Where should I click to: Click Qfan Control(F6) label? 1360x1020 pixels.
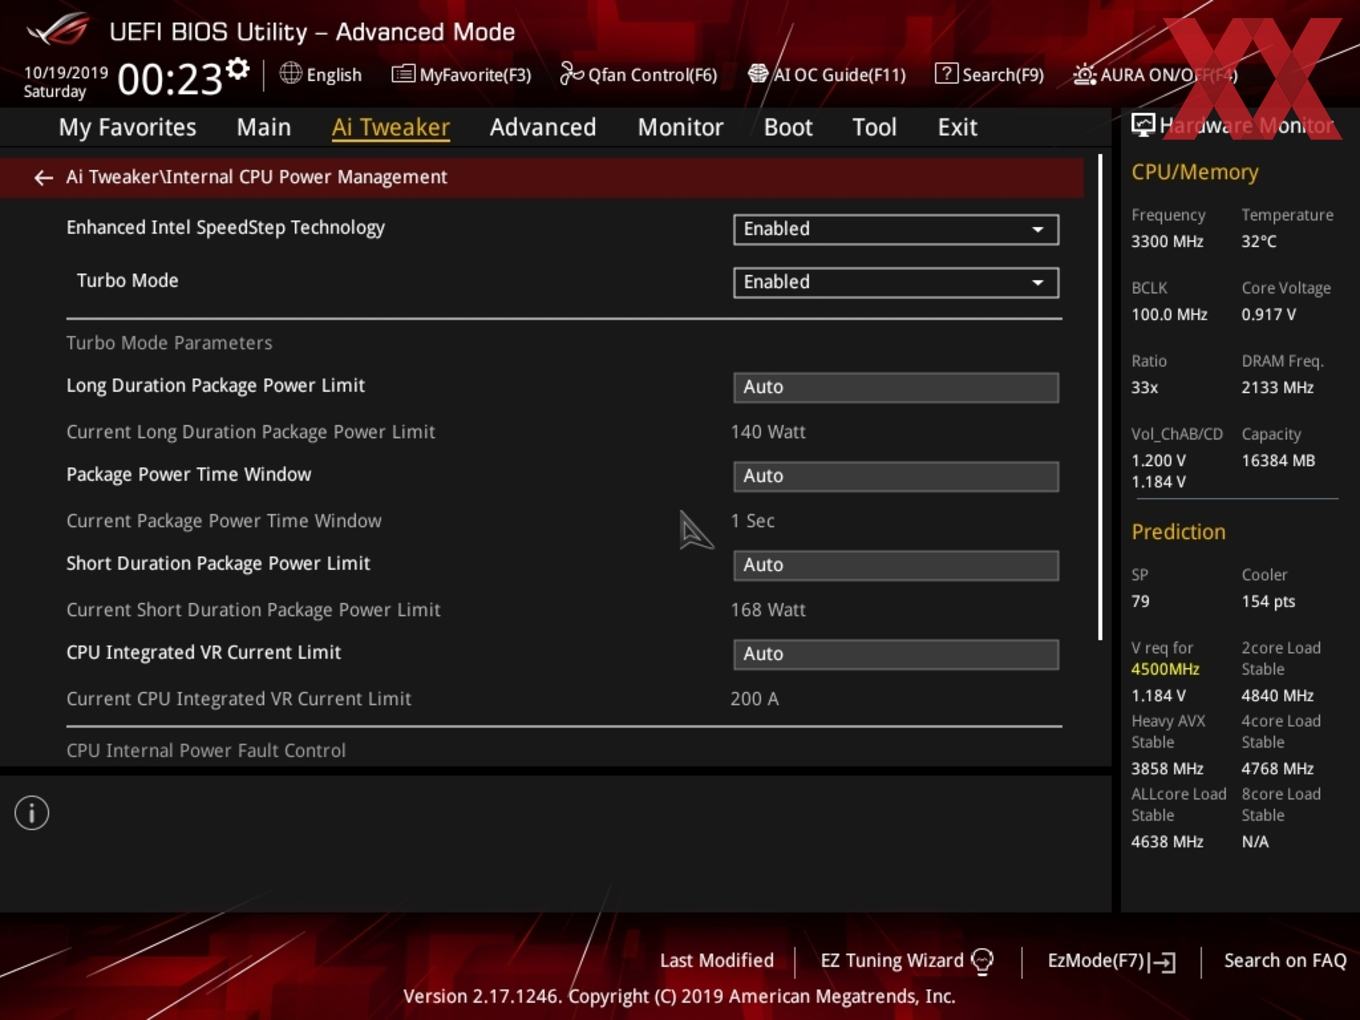point(652,75)
